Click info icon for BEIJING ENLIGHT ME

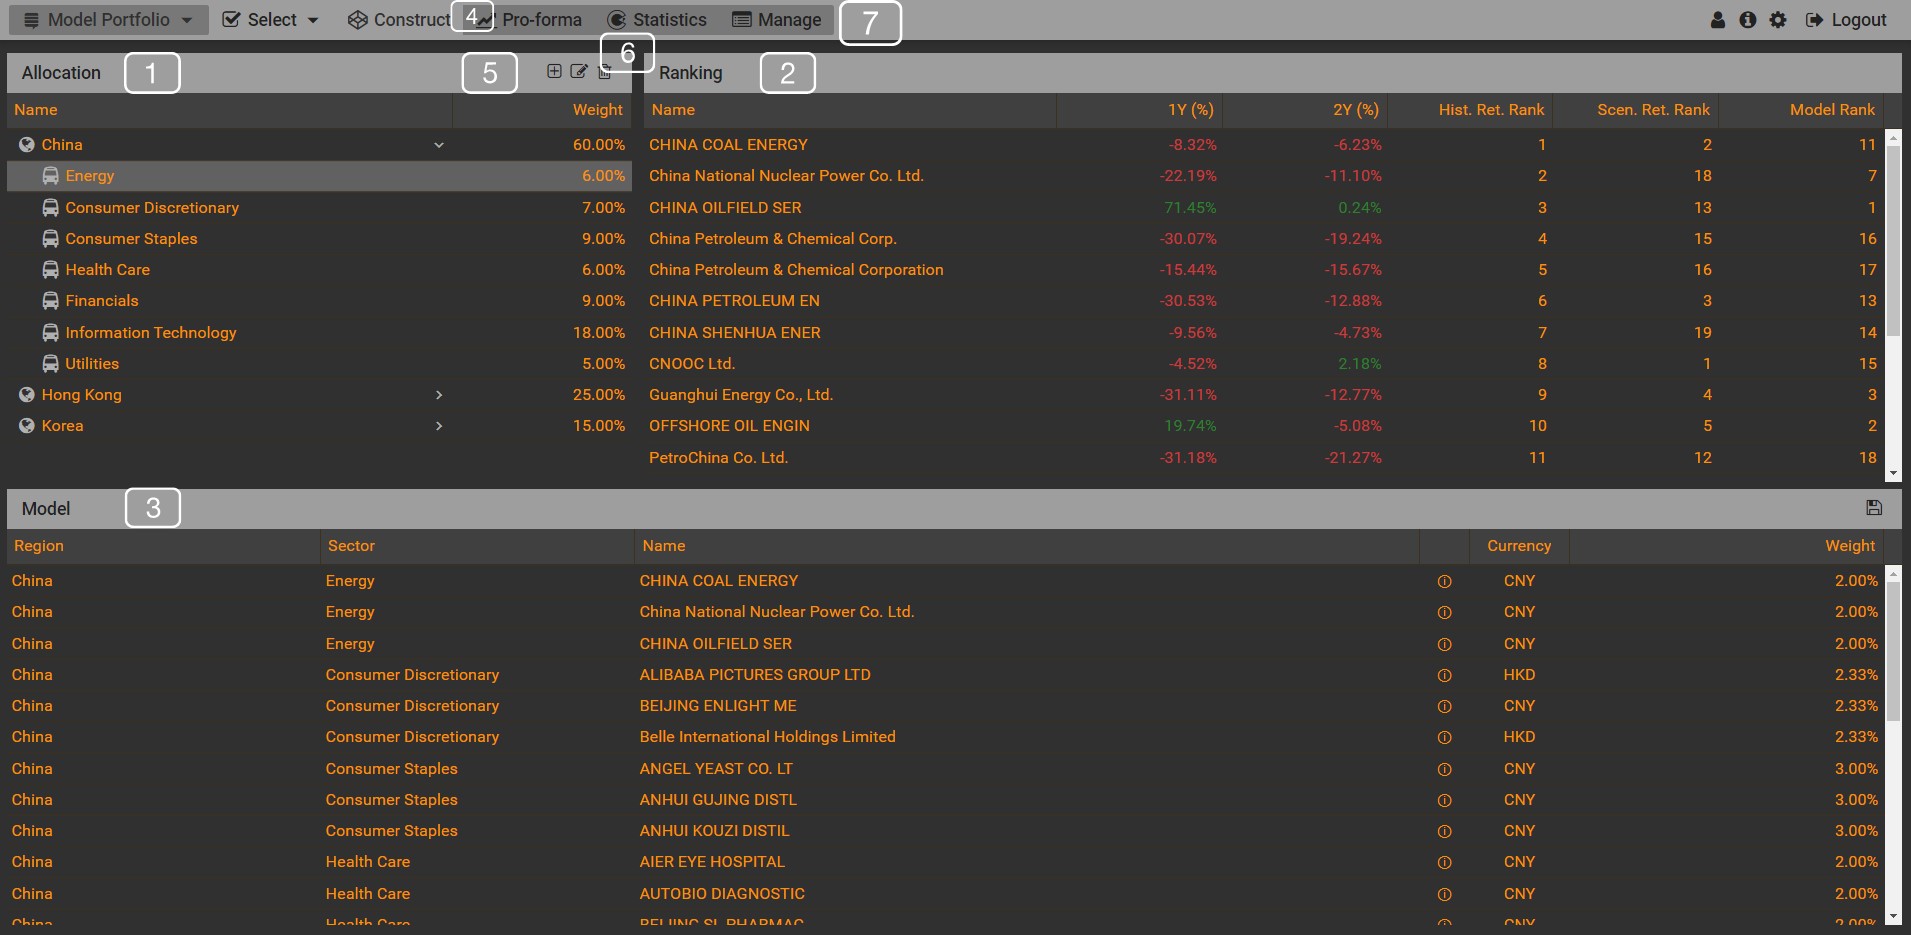(1444, 706)
